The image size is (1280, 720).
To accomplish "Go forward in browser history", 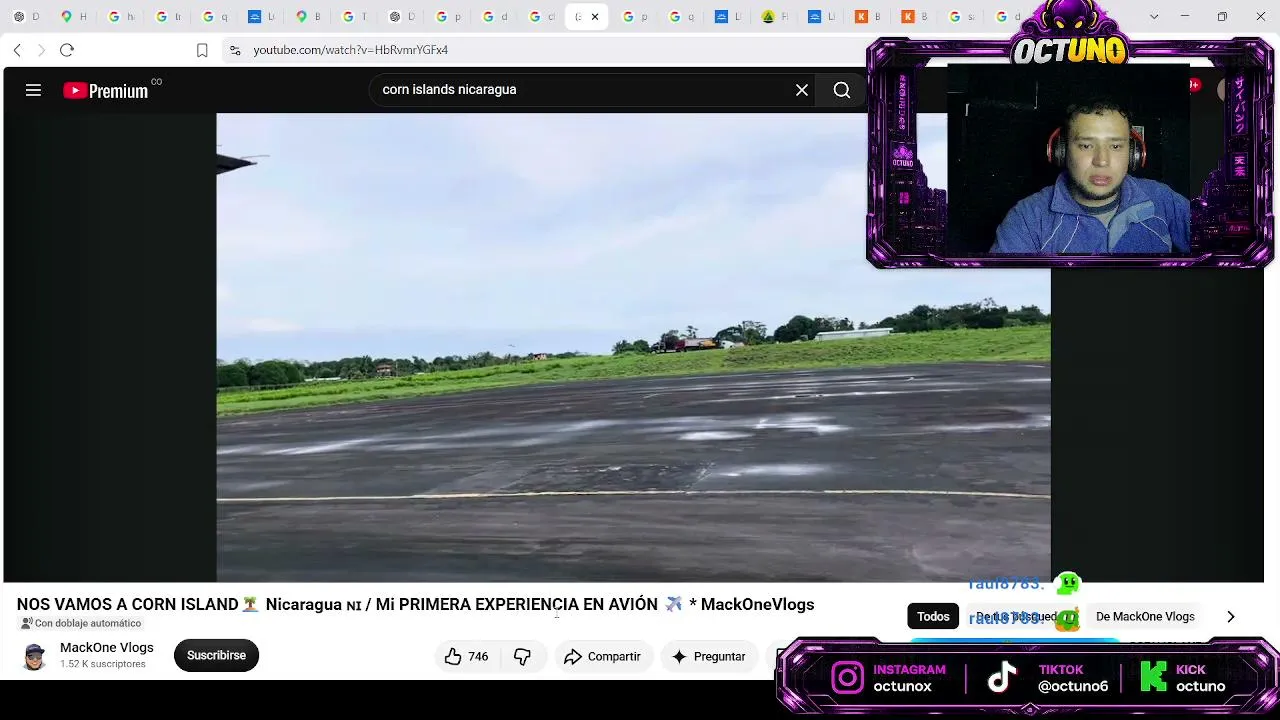I will coord(41,50).
